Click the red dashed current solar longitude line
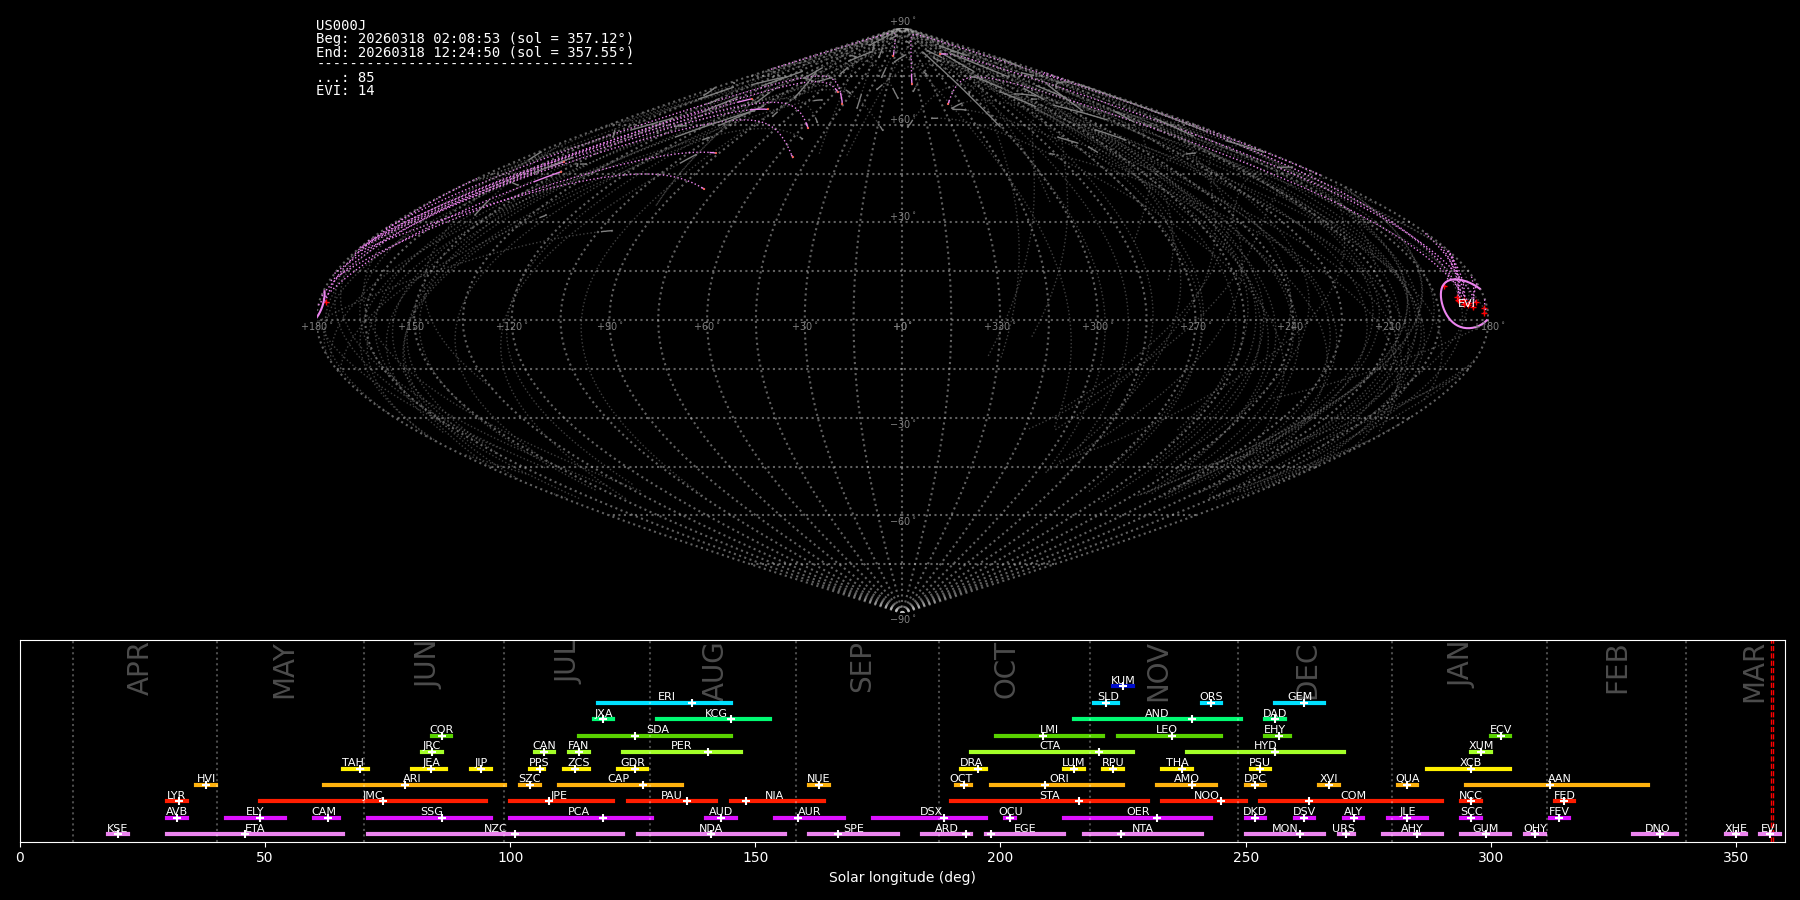 pyautogui.click(x=1772, y=740)
